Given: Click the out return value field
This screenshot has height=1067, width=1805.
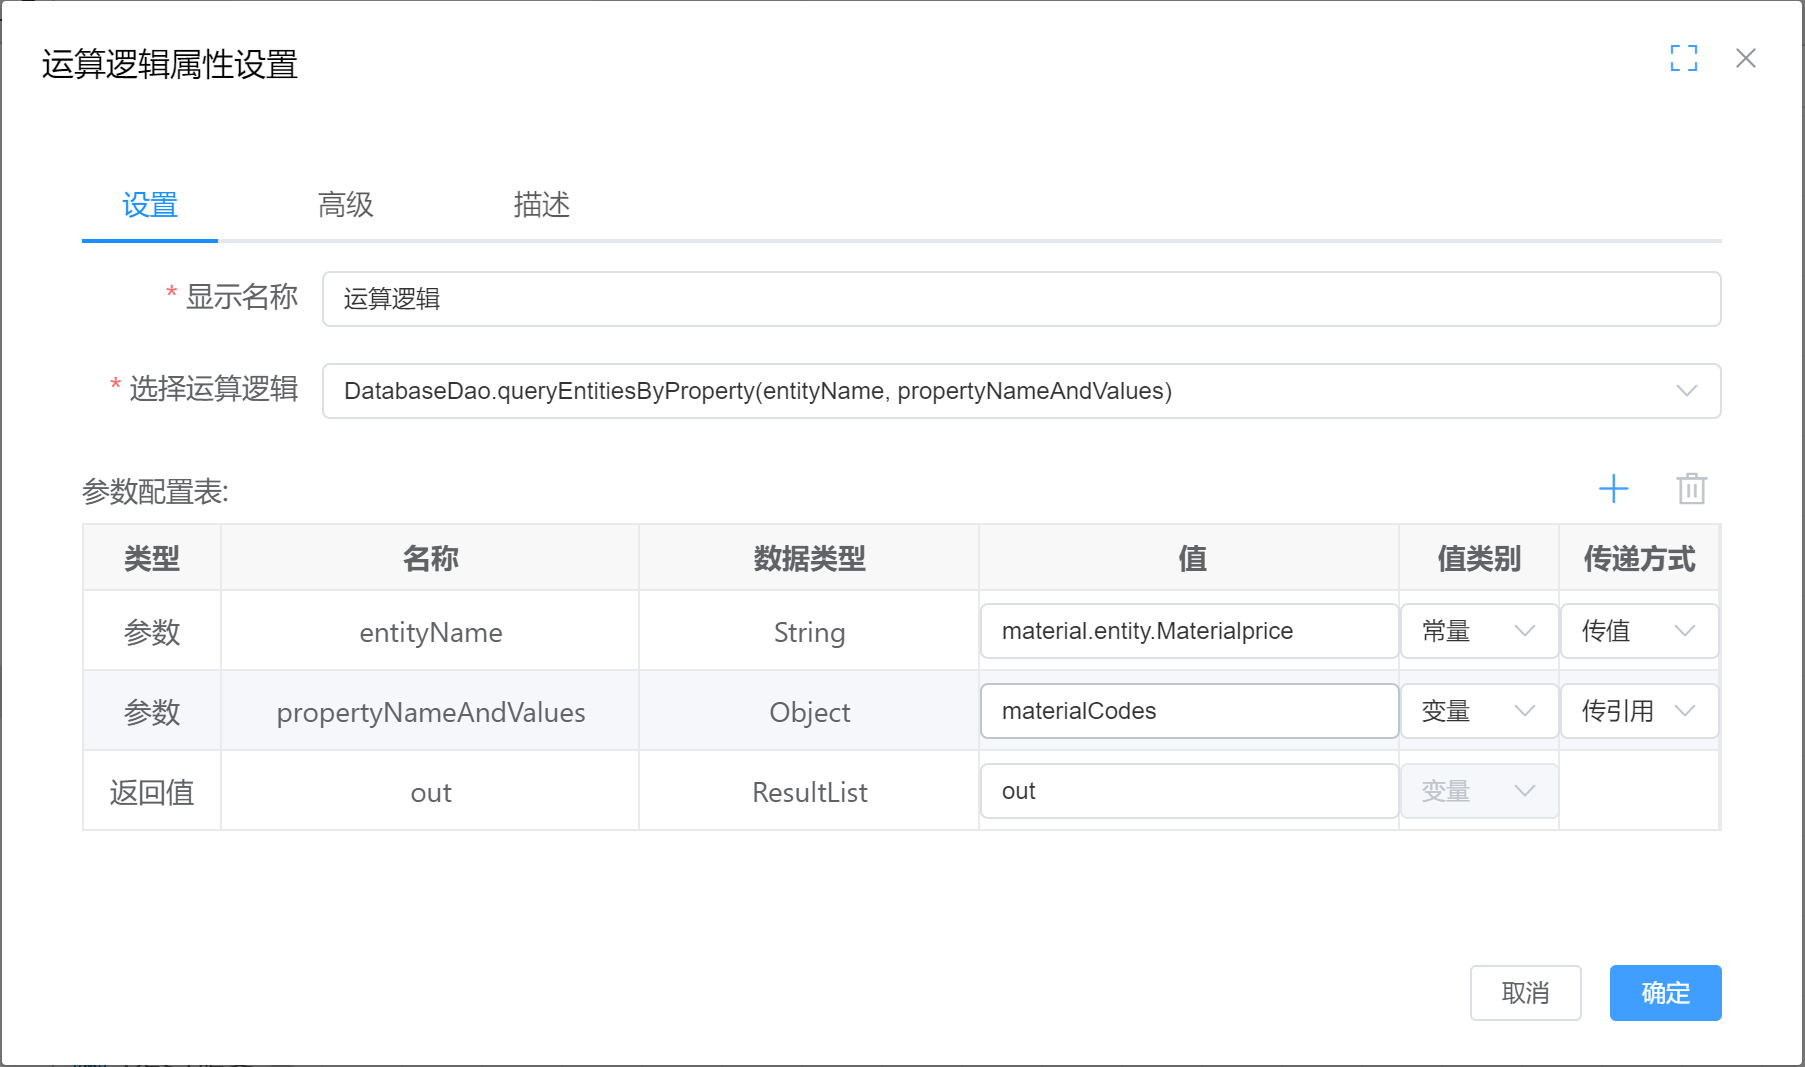Looking at the screenshot, I should 1188,791.
